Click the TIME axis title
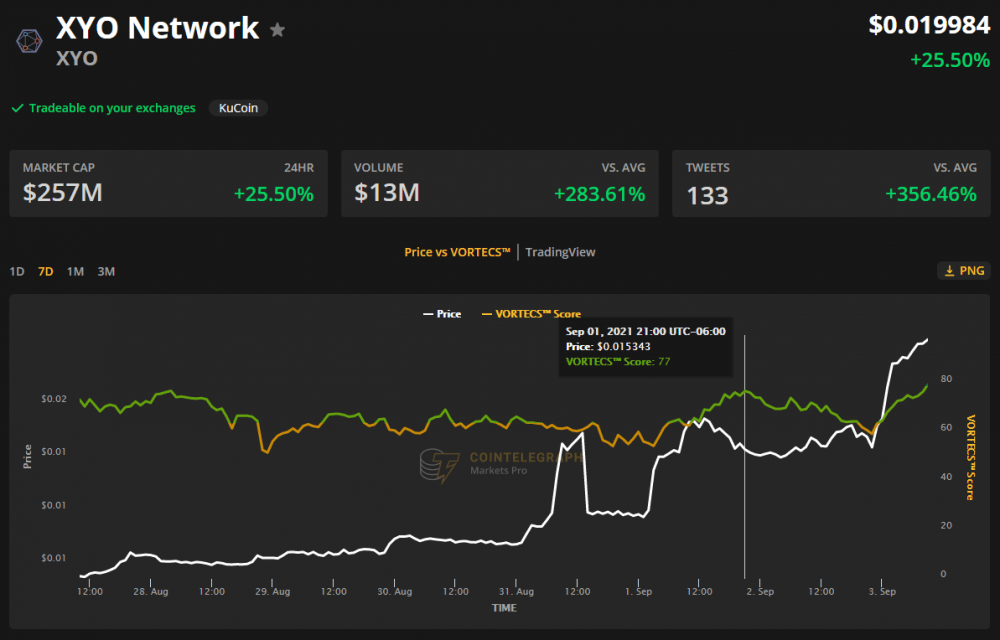Viewport: 1000px width, 640px height. click(x=504, y=608)
